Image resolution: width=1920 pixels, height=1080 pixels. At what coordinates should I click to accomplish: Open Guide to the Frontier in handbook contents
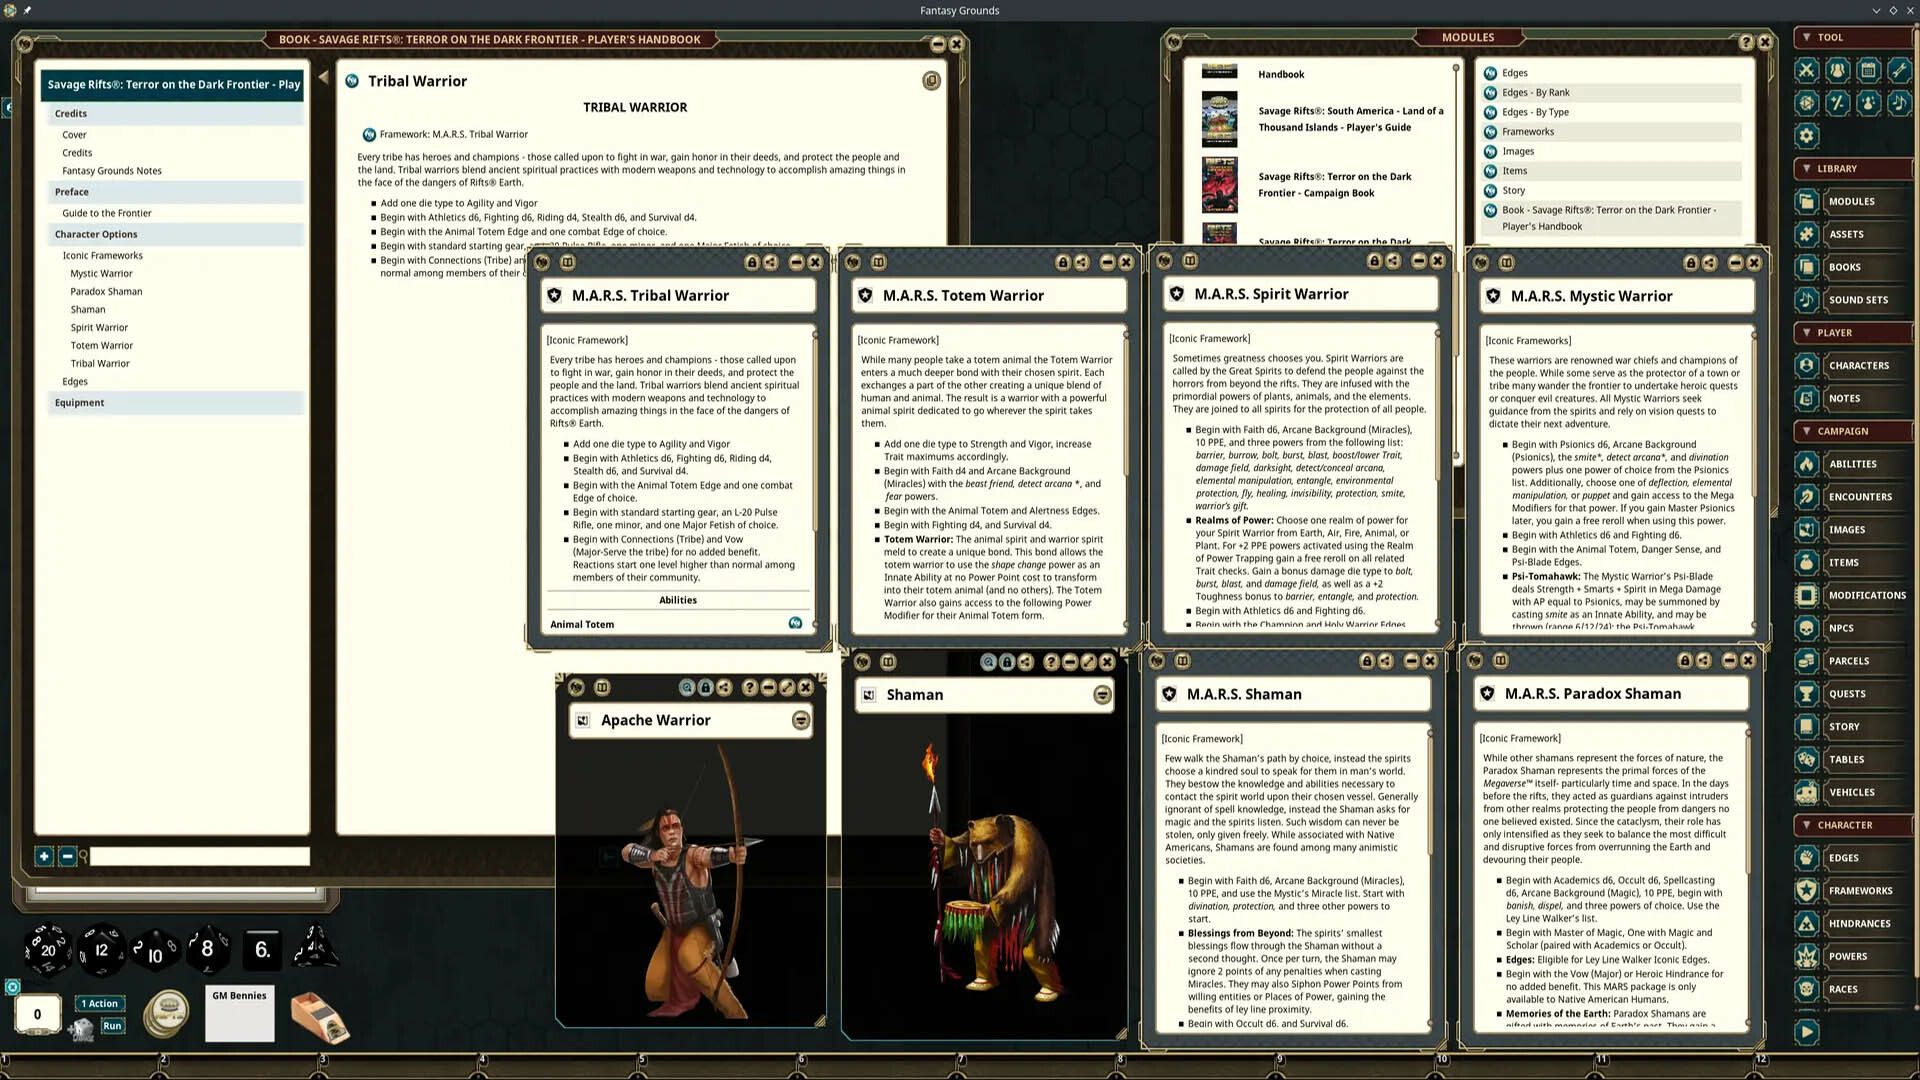pos(106,213)
